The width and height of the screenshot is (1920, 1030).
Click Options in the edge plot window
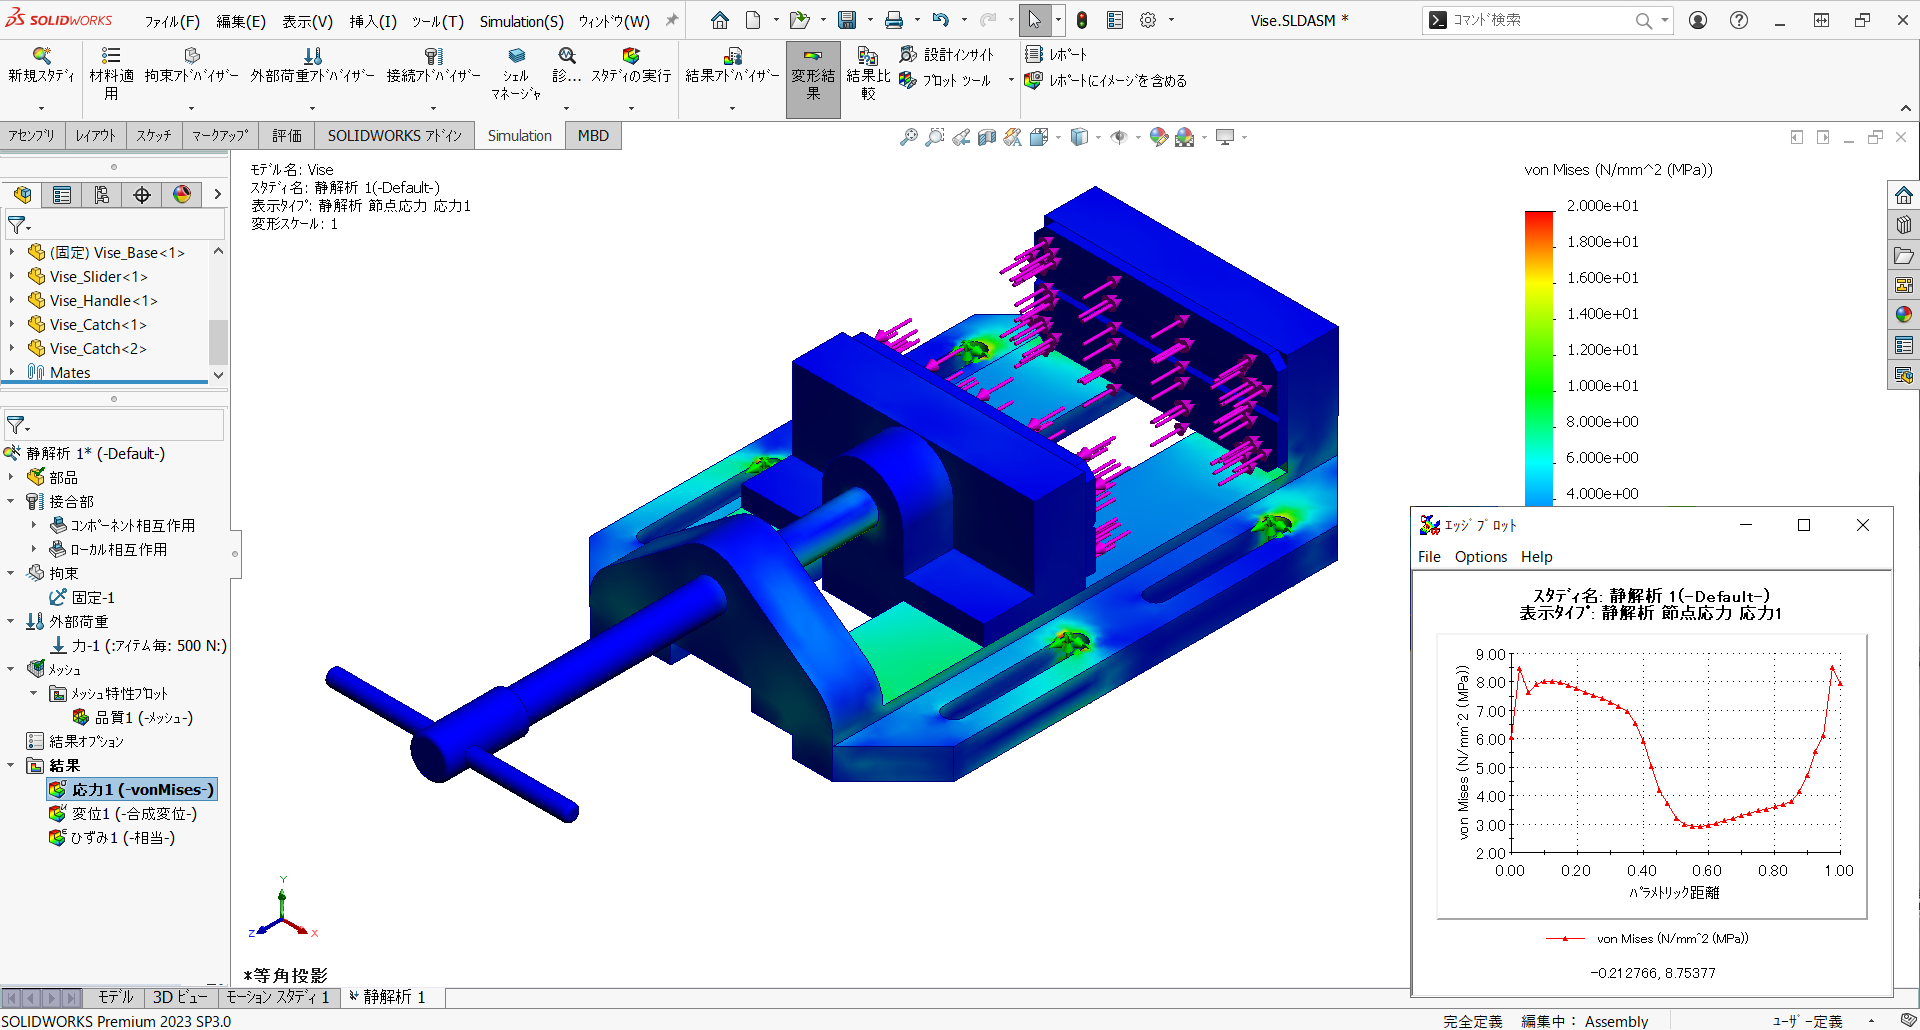(1481, 557)
